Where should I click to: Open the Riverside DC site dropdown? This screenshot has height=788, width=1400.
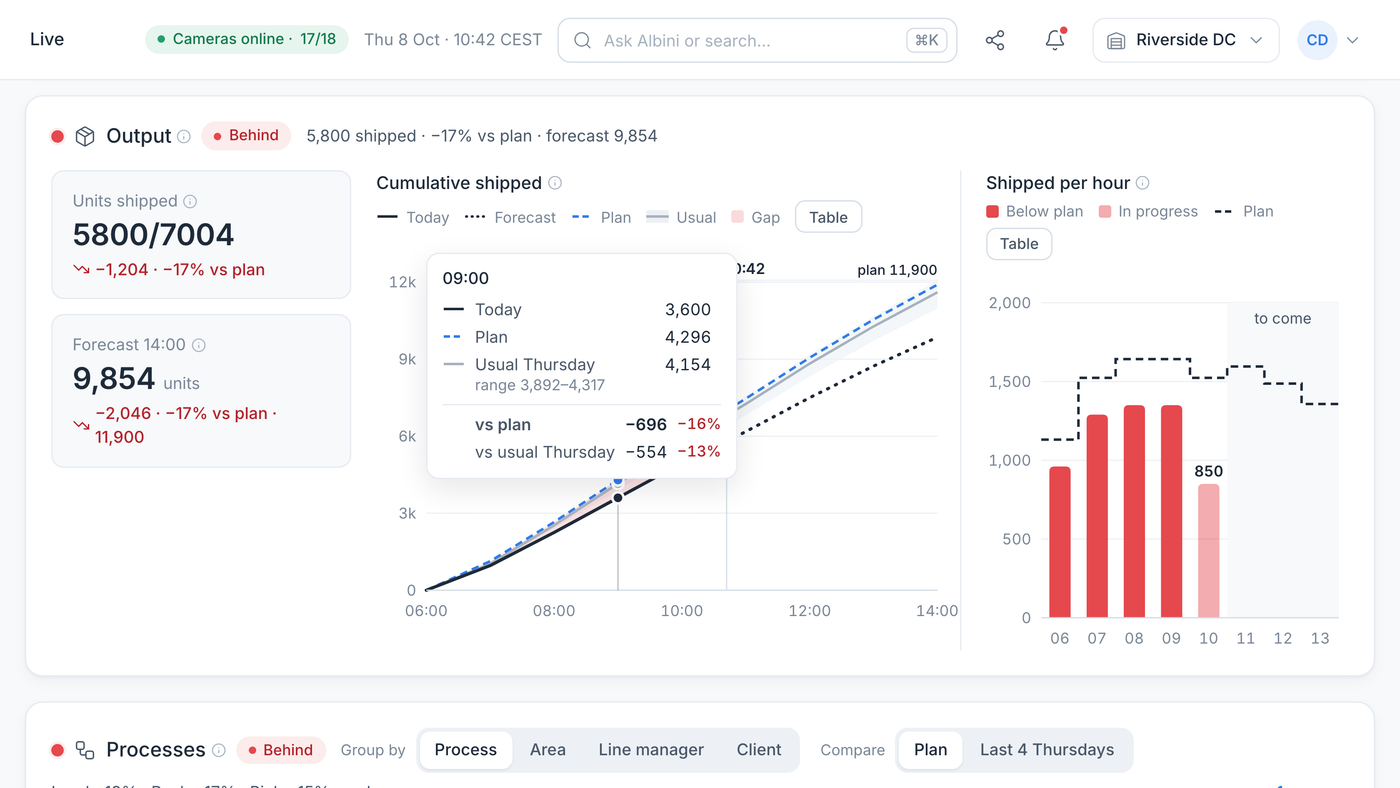[x=1186, y=40]
